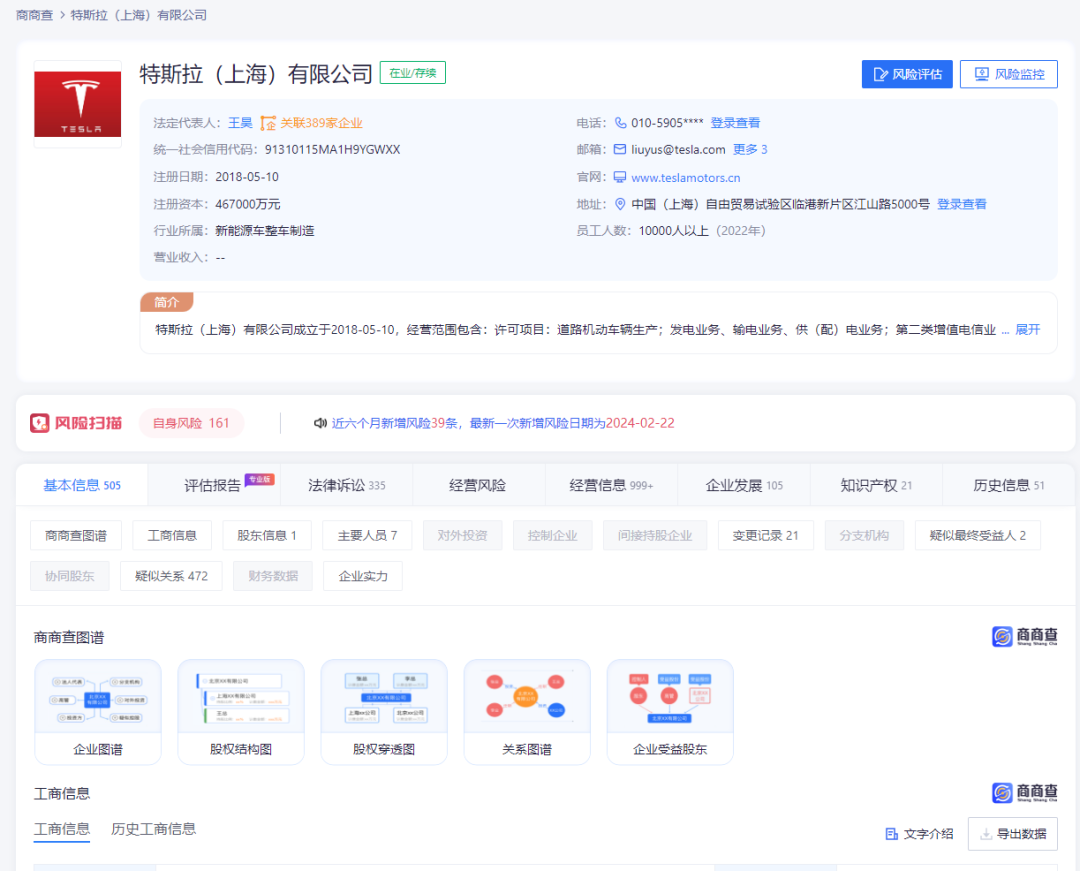This screenshot has height=871, width=1080.
Task: Select the 变更记录 21 filter tag
Action: pos(765,535)
